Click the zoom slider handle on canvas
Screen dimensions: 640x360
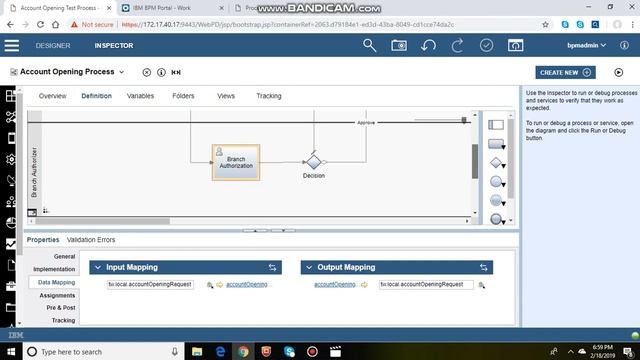(x=464, y=120)
